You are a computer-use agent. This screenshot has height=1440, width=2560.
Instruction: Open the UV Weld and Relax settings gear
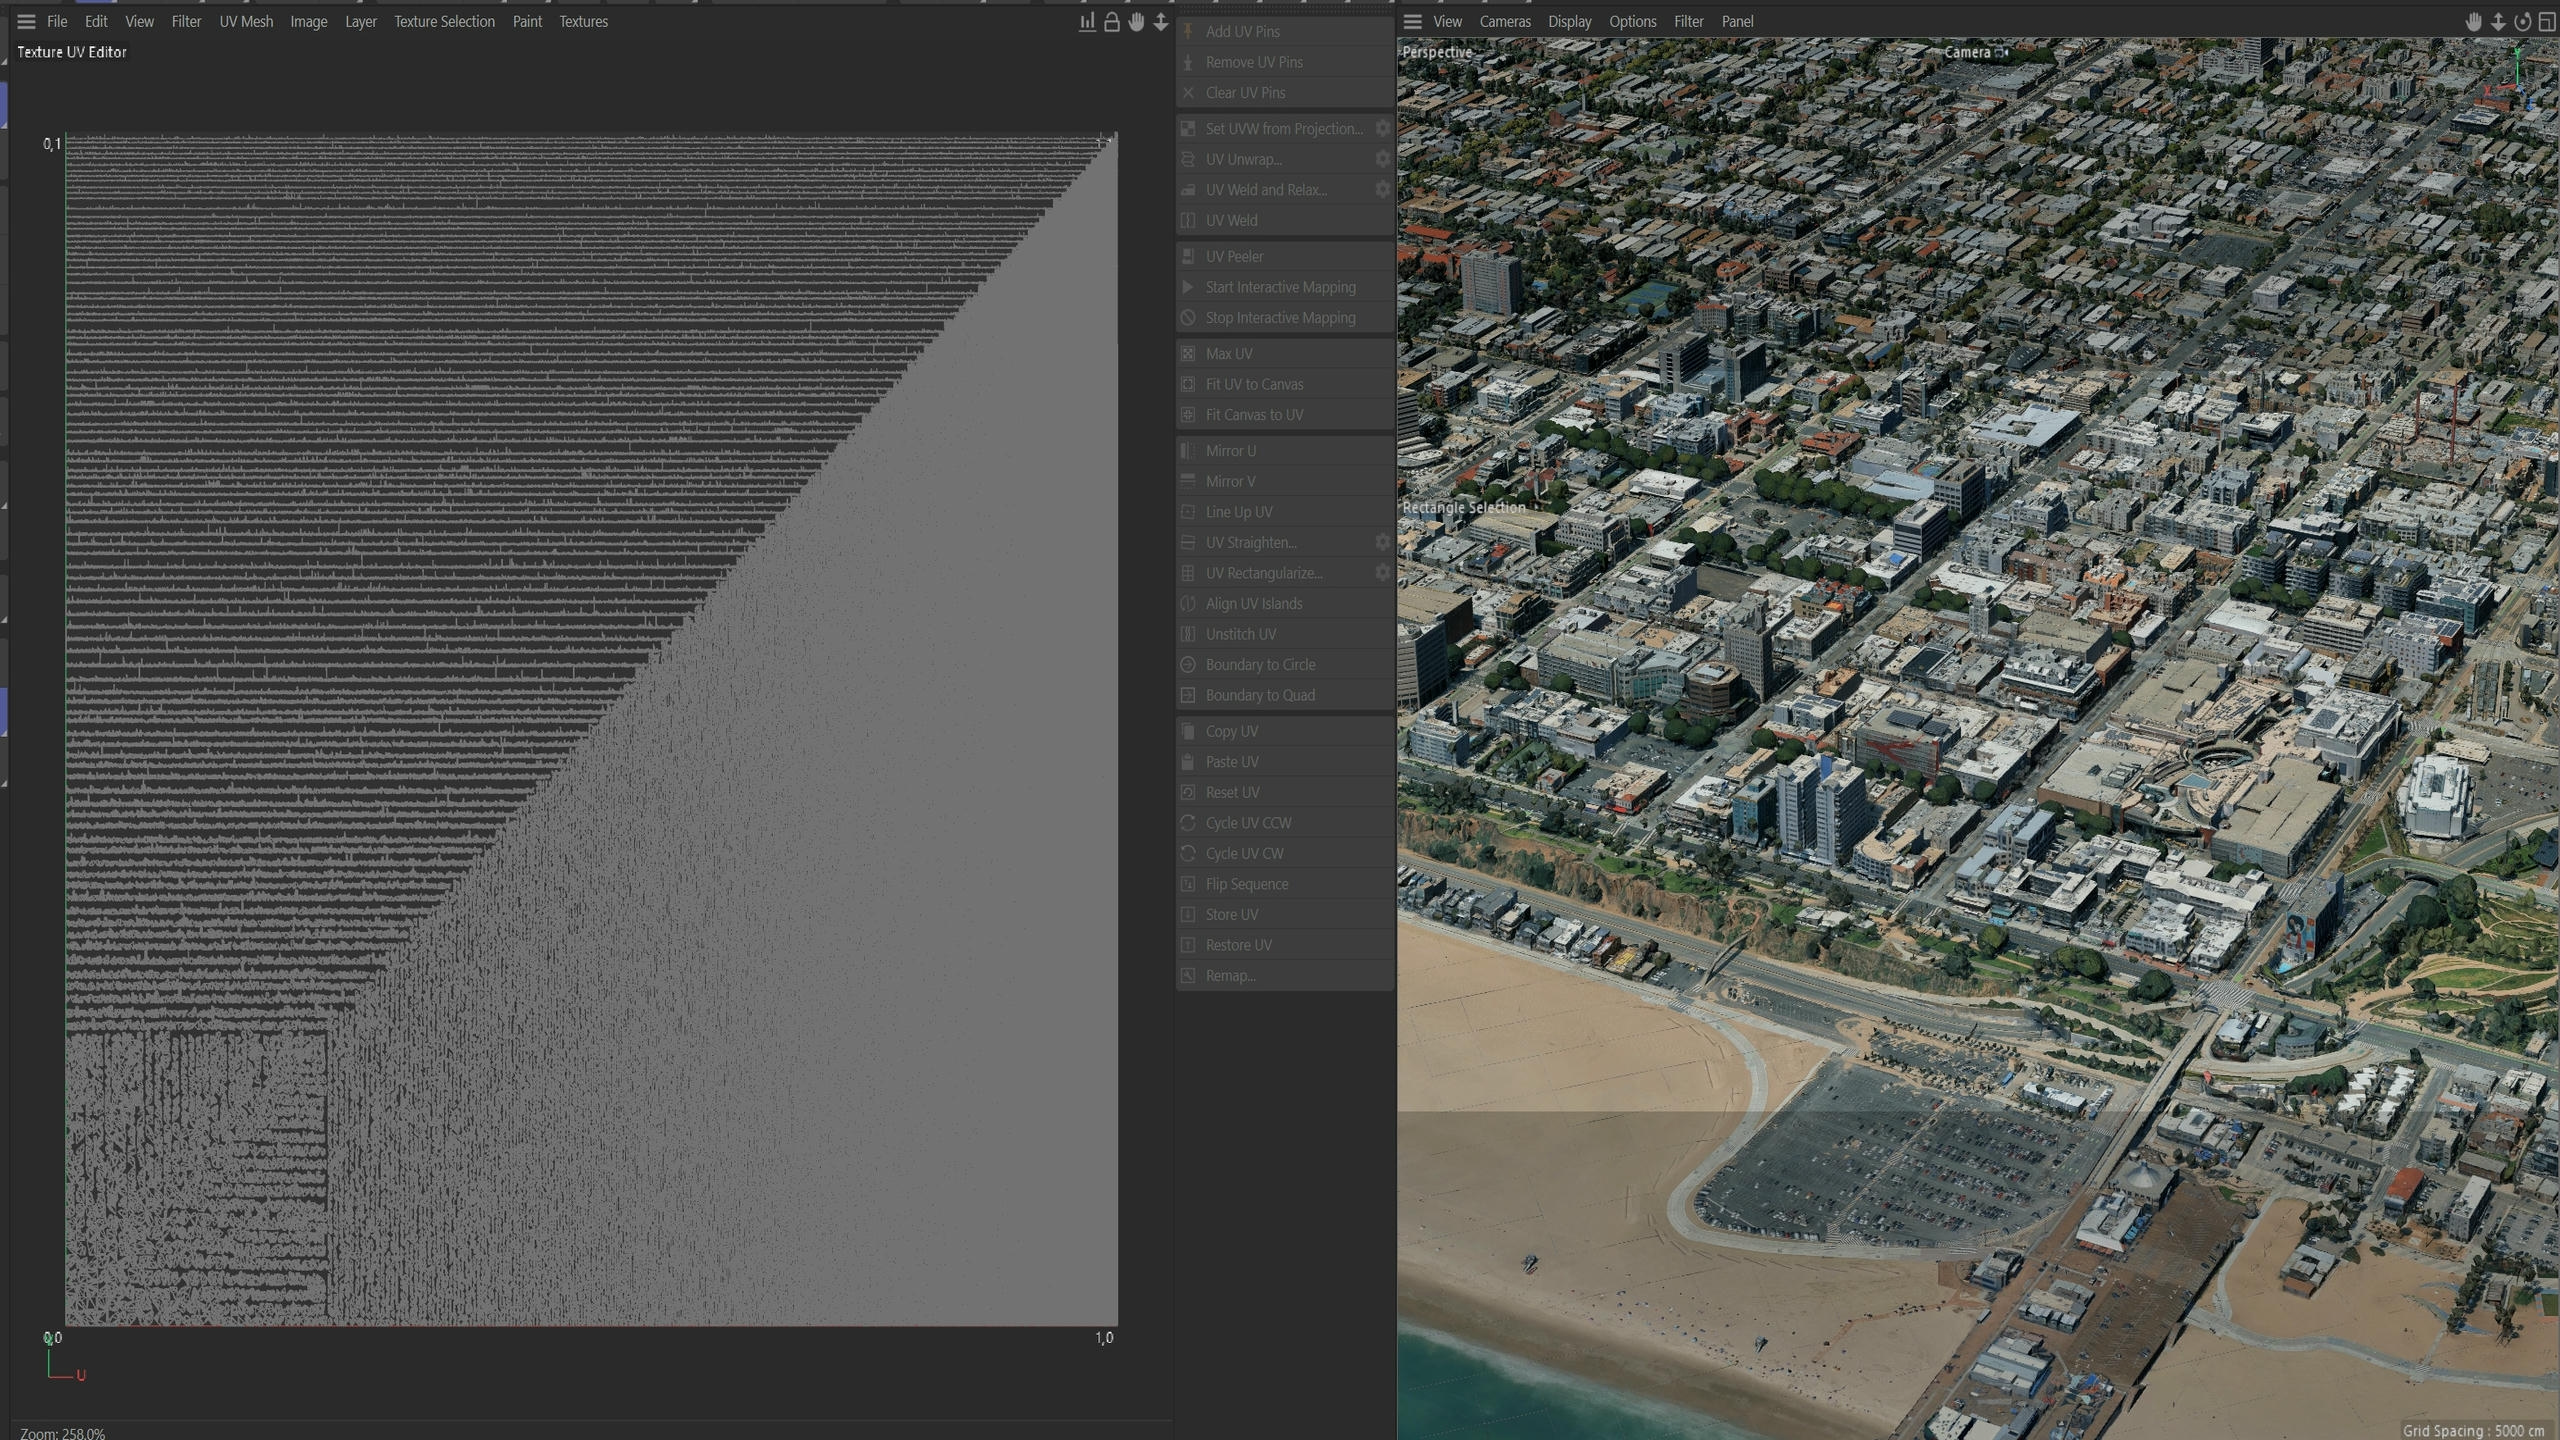pos(1382,189)
